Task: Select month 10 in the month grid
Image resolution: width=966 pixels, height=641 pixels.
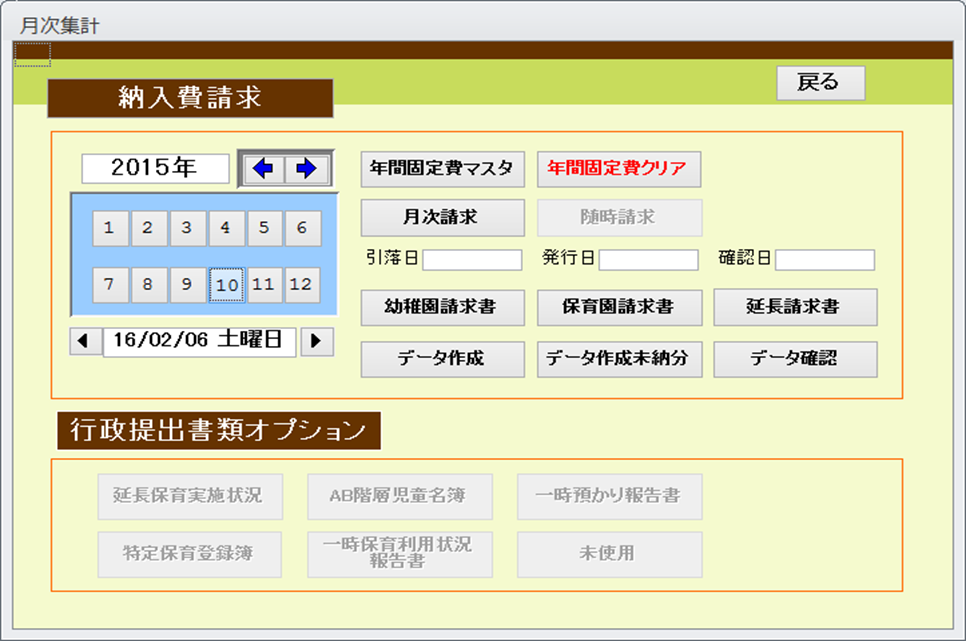Action: (x=227, y=285)
